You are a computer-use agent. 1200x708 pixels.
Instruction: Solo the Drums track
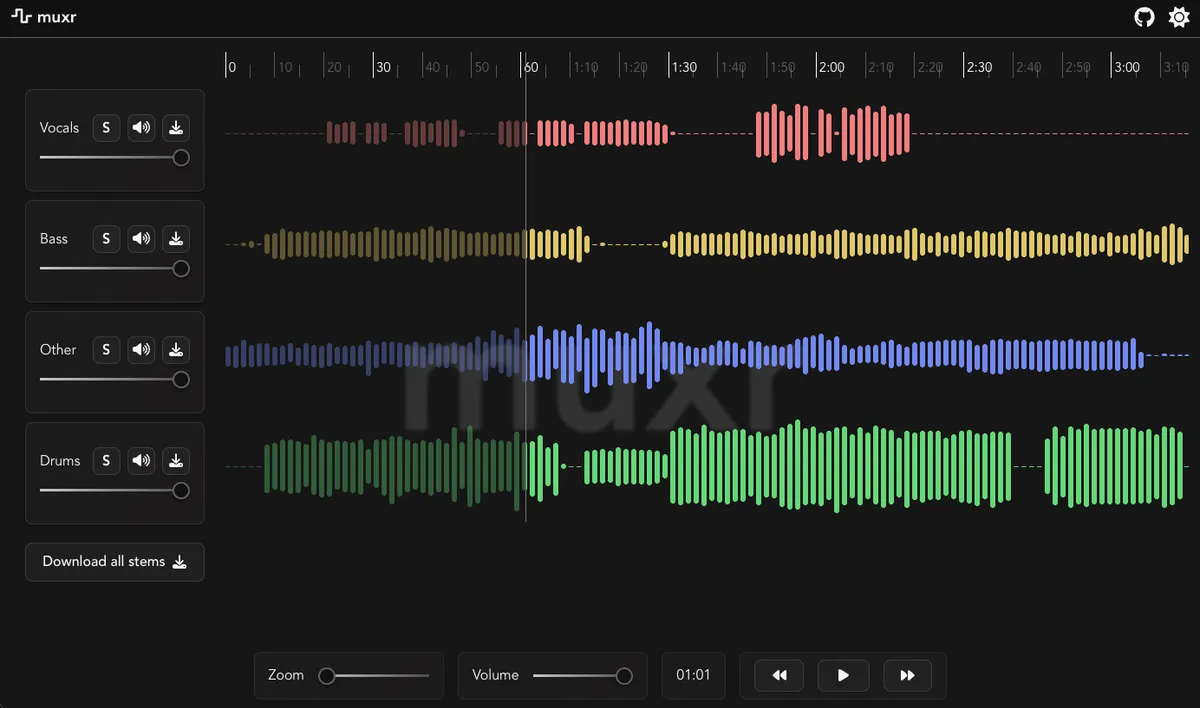(106, 461)
